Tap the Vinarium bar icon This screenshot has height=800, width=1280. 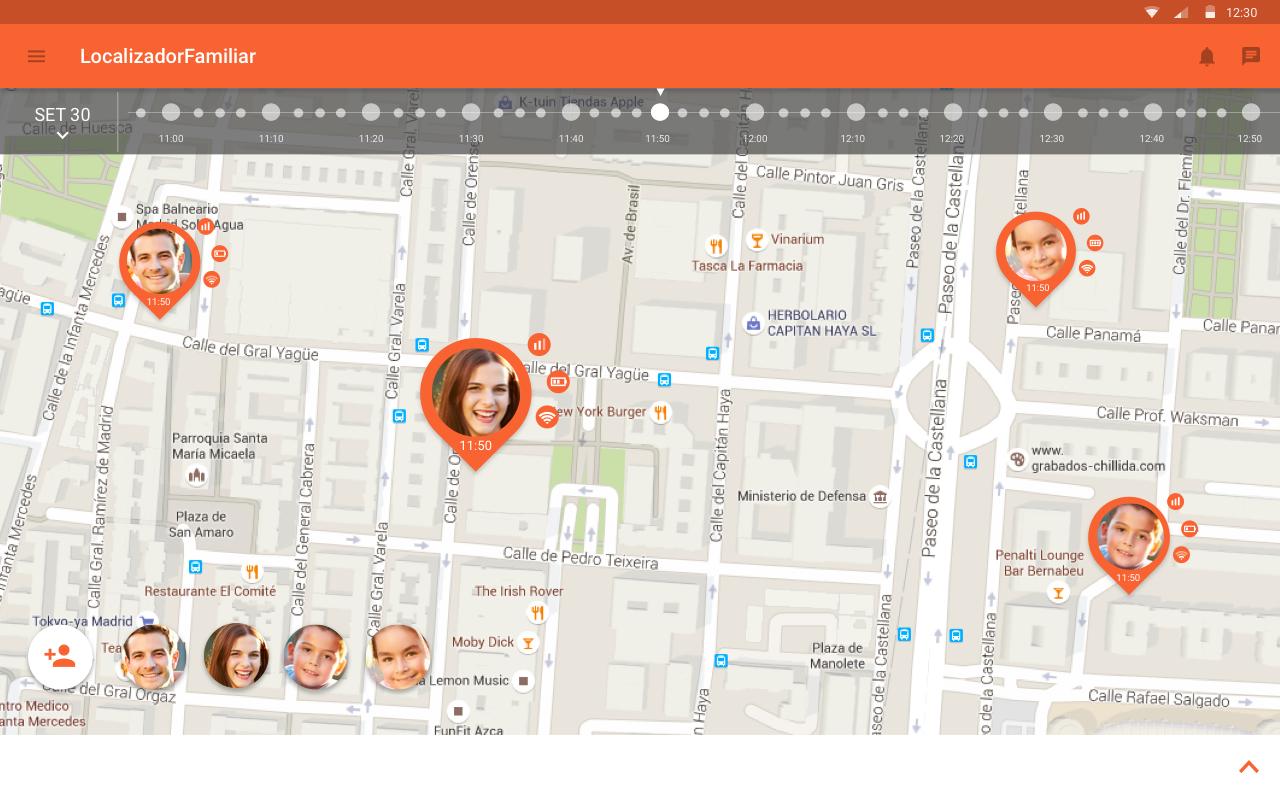pos(756,240)
